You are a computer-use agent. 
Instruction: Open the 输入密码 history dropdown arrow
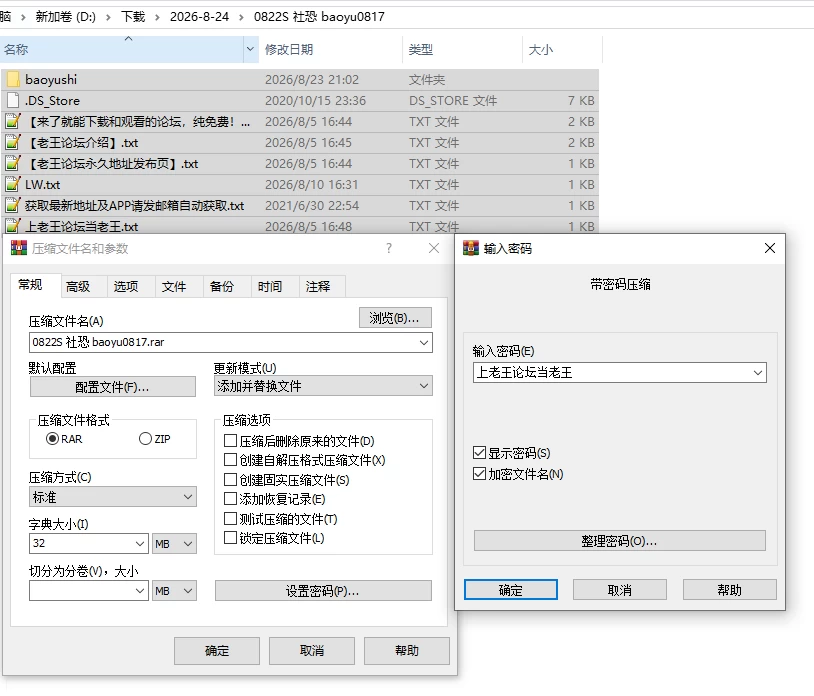(758, 373)
